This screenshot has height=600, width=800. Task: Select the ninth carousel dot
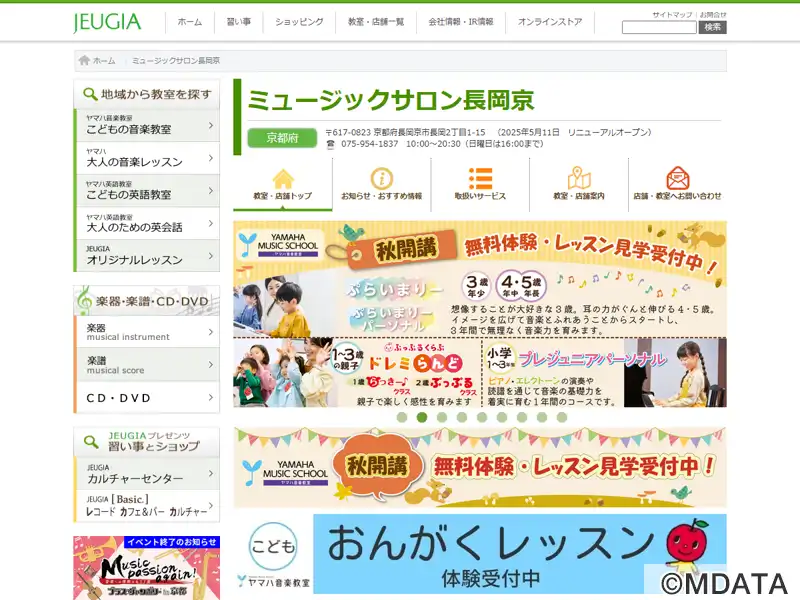(562, 417)
